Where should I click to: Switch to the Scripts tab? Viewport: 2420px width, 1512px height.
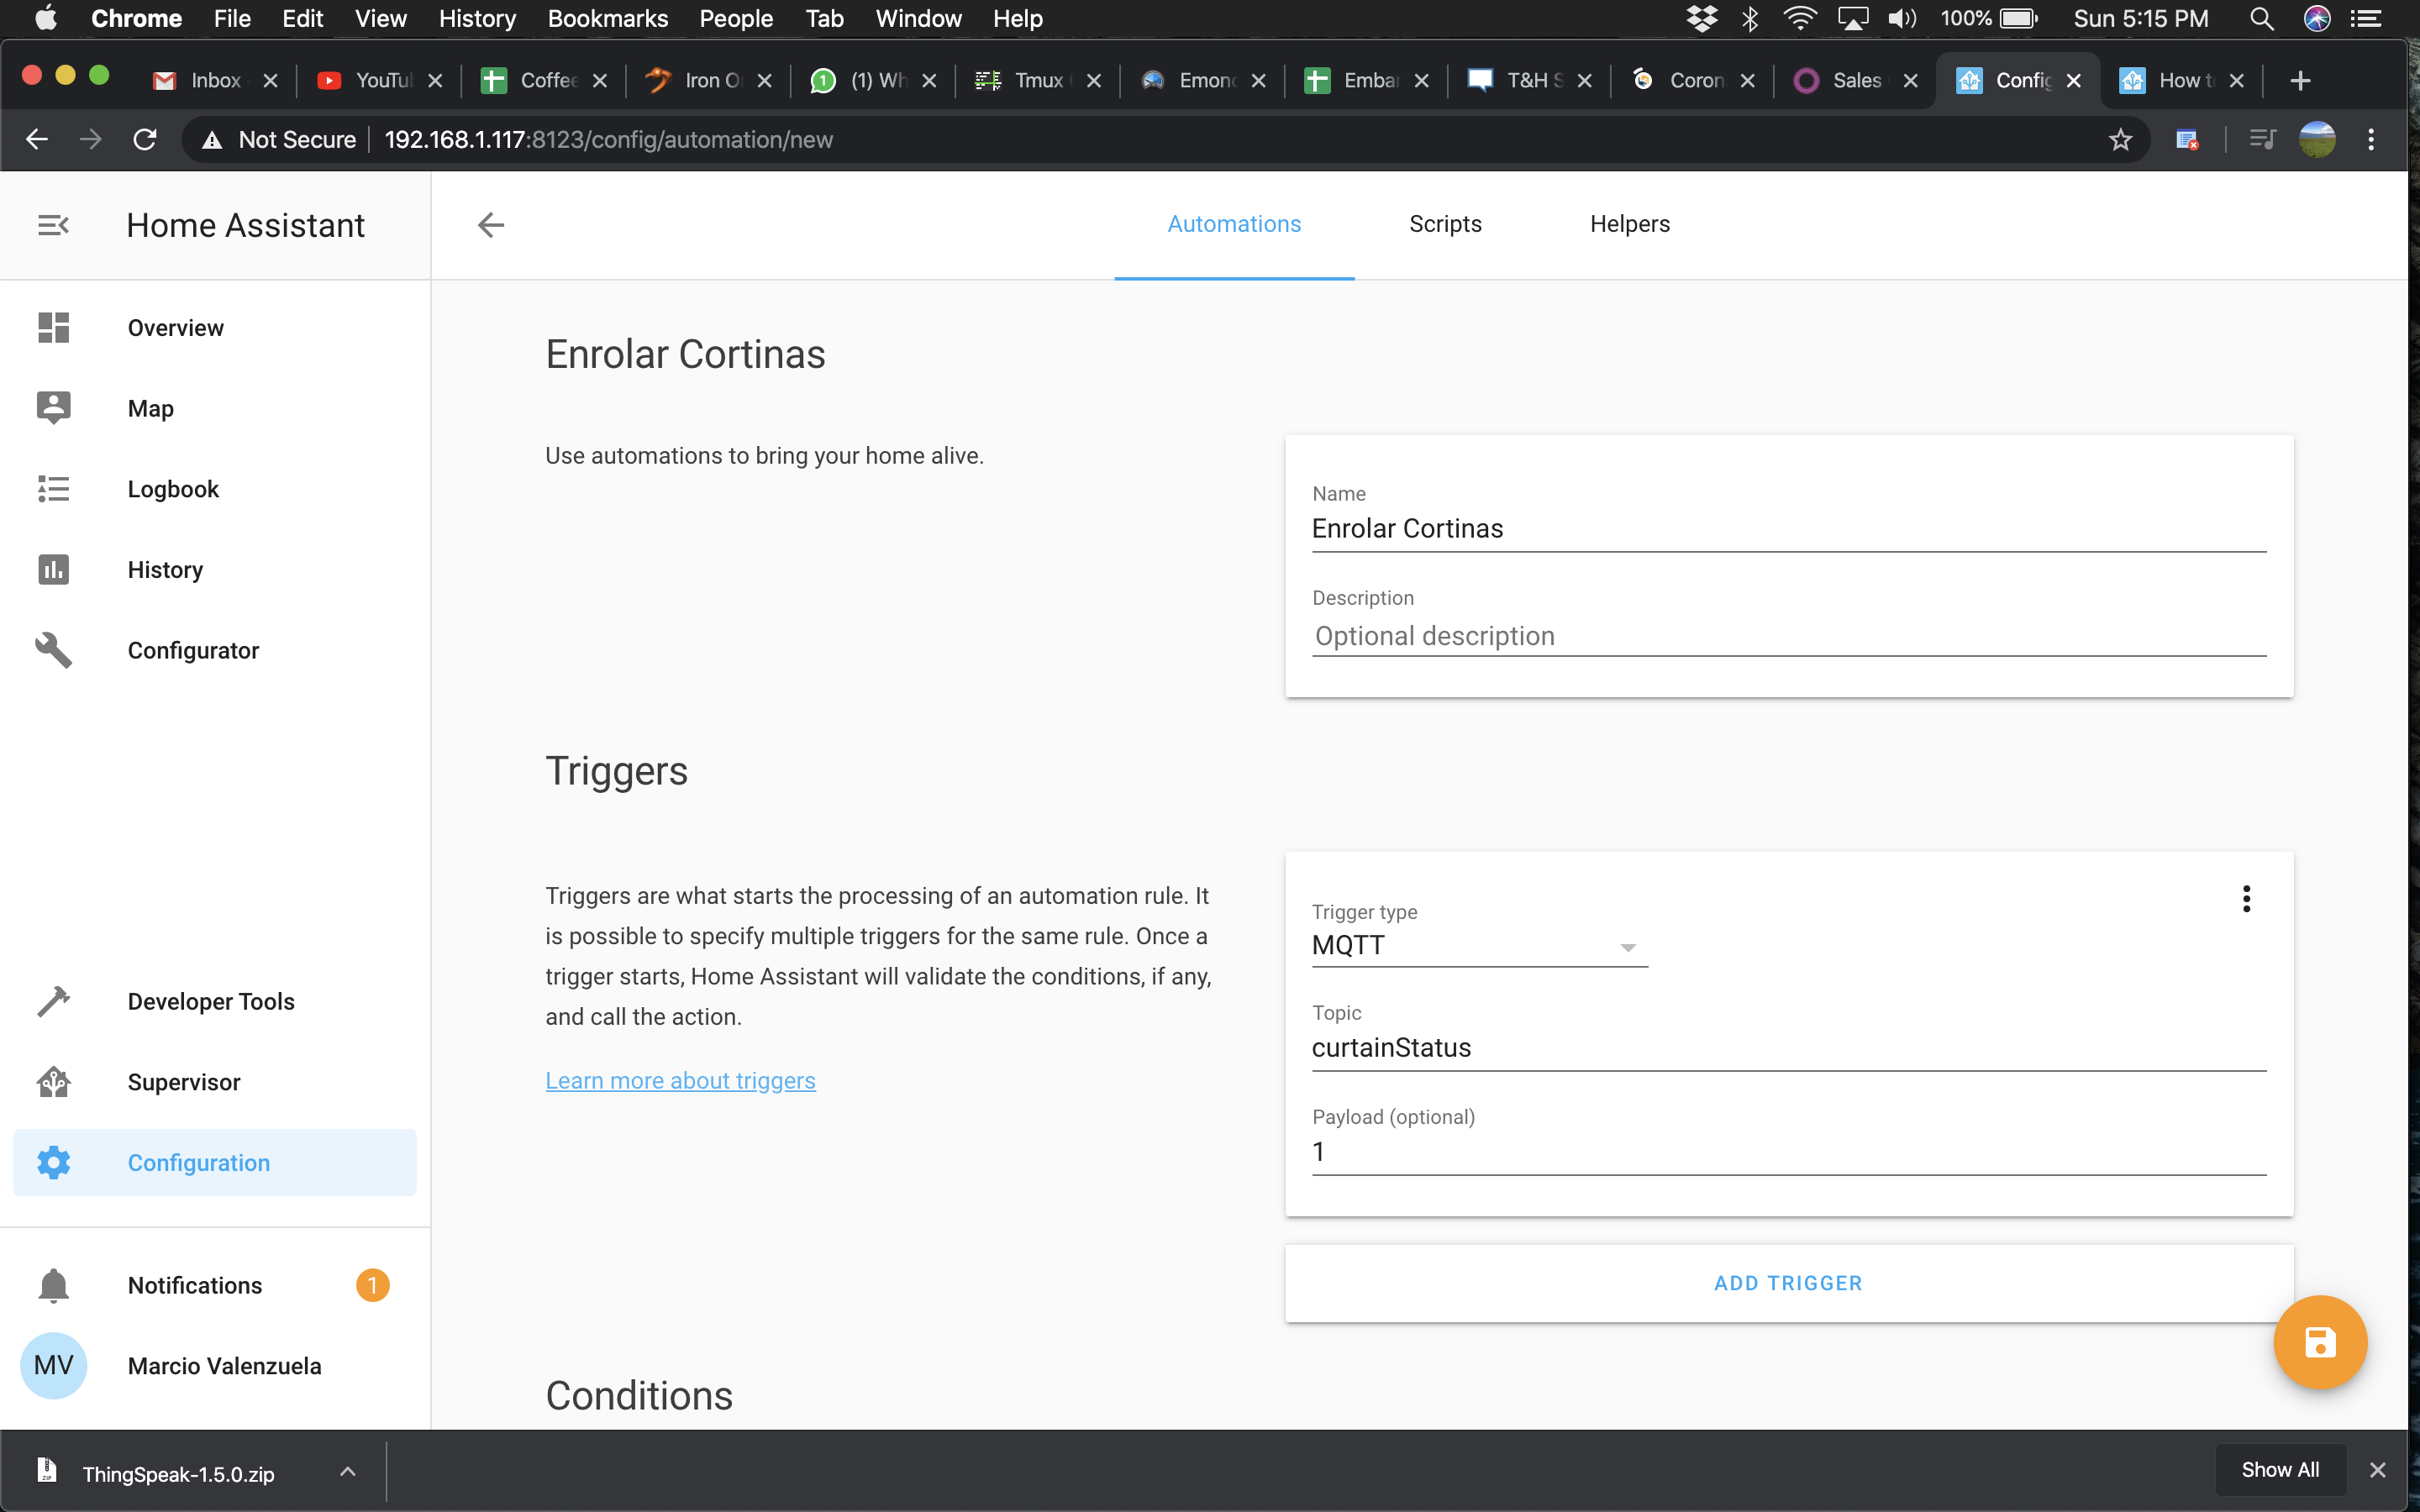(x=1445, y=224)
